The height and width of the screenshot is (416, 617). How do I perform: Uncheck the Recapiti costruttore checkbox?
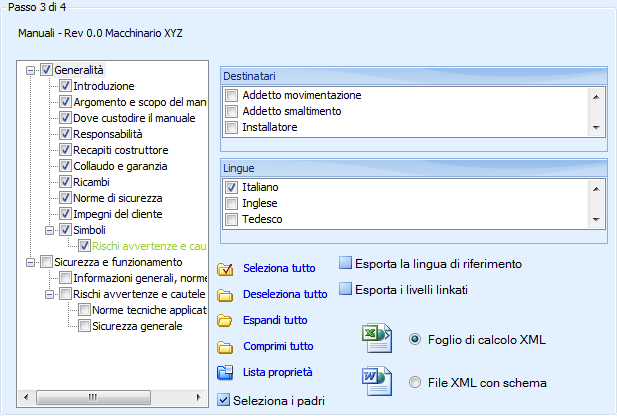pyautogui.click(x=65, y=150)
